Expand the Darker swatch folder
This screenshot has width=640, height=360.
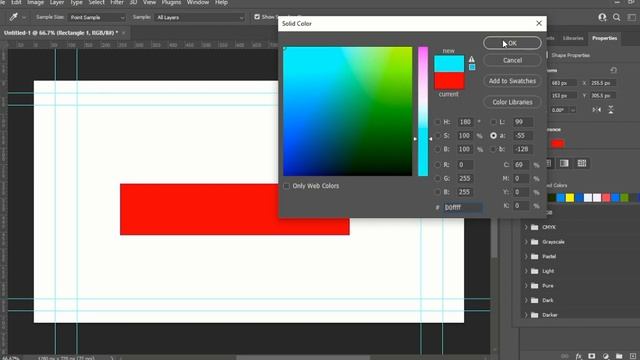click(526, 315)
